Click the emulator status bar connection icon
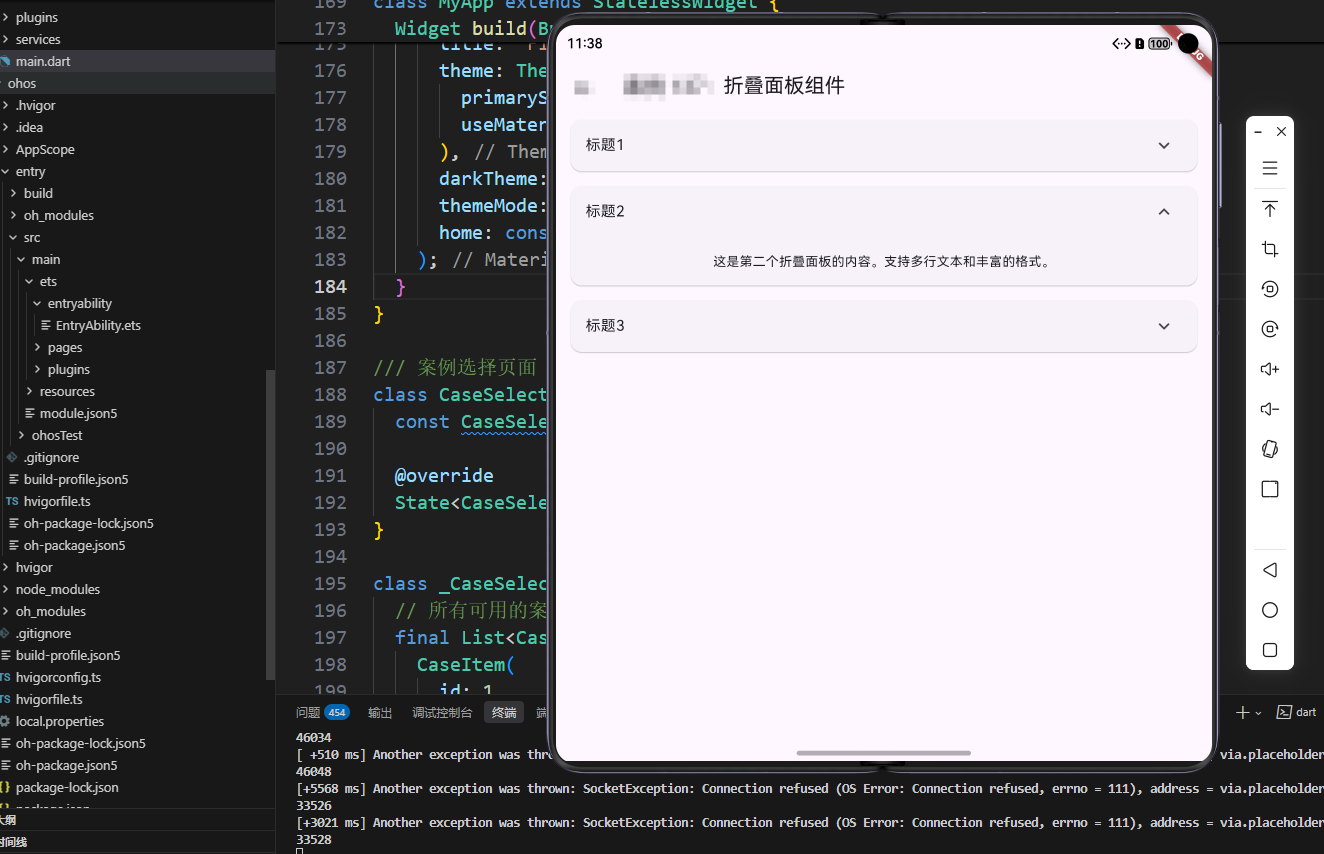Image resolution: width=1324 pixels, height=854 pixels. (1121, 44)
